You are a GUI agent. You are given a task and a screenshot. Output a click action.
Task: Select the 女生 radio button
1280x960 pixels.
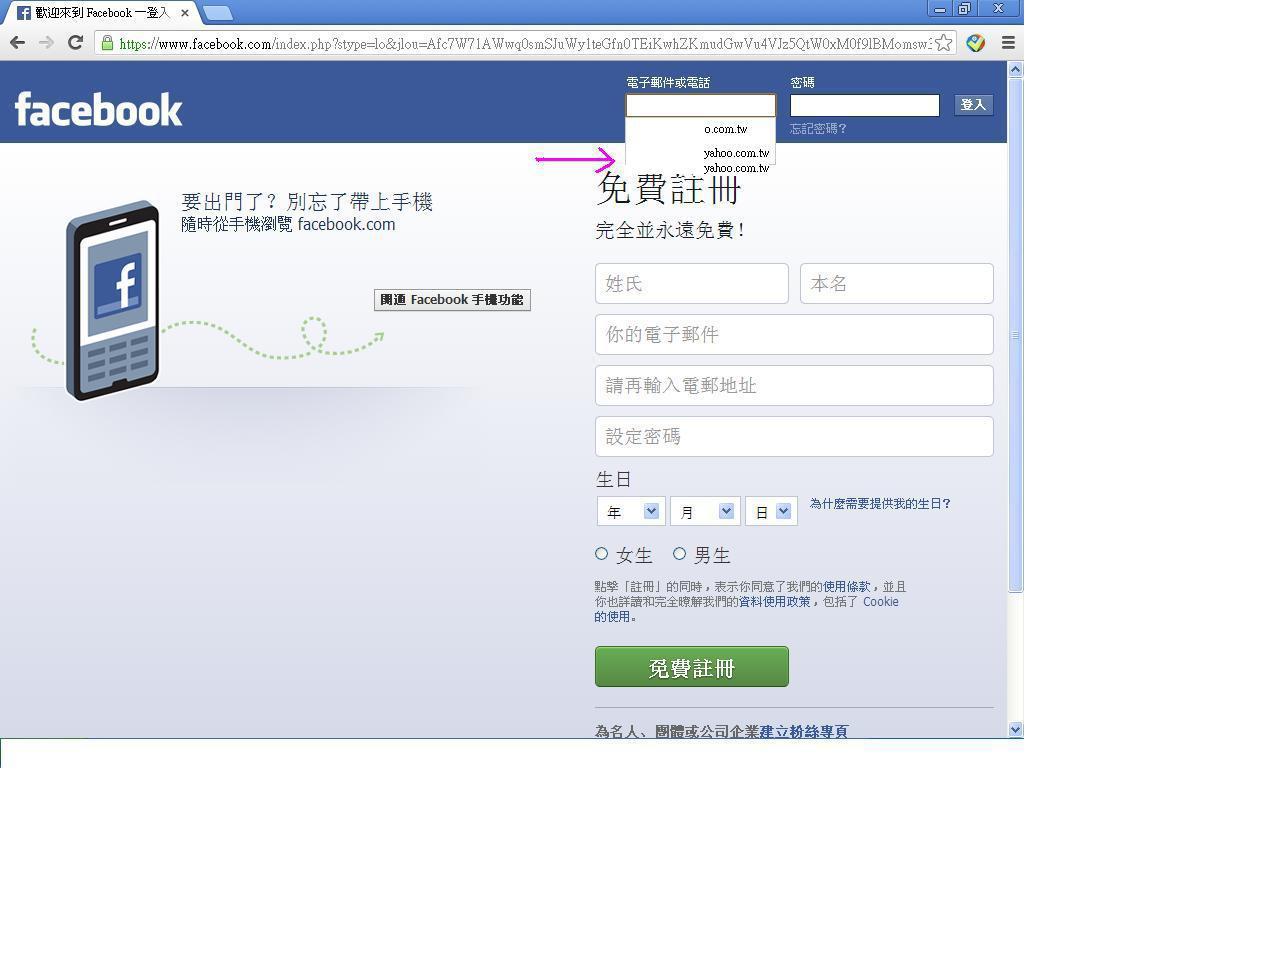(601, 554)
